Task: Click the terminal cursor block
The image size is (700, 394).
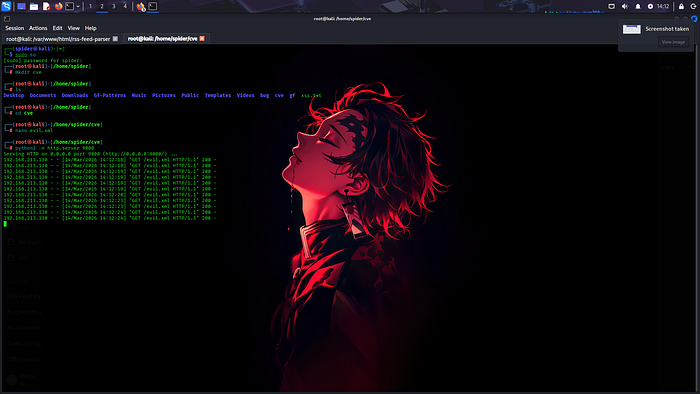Action: (5, 224)
